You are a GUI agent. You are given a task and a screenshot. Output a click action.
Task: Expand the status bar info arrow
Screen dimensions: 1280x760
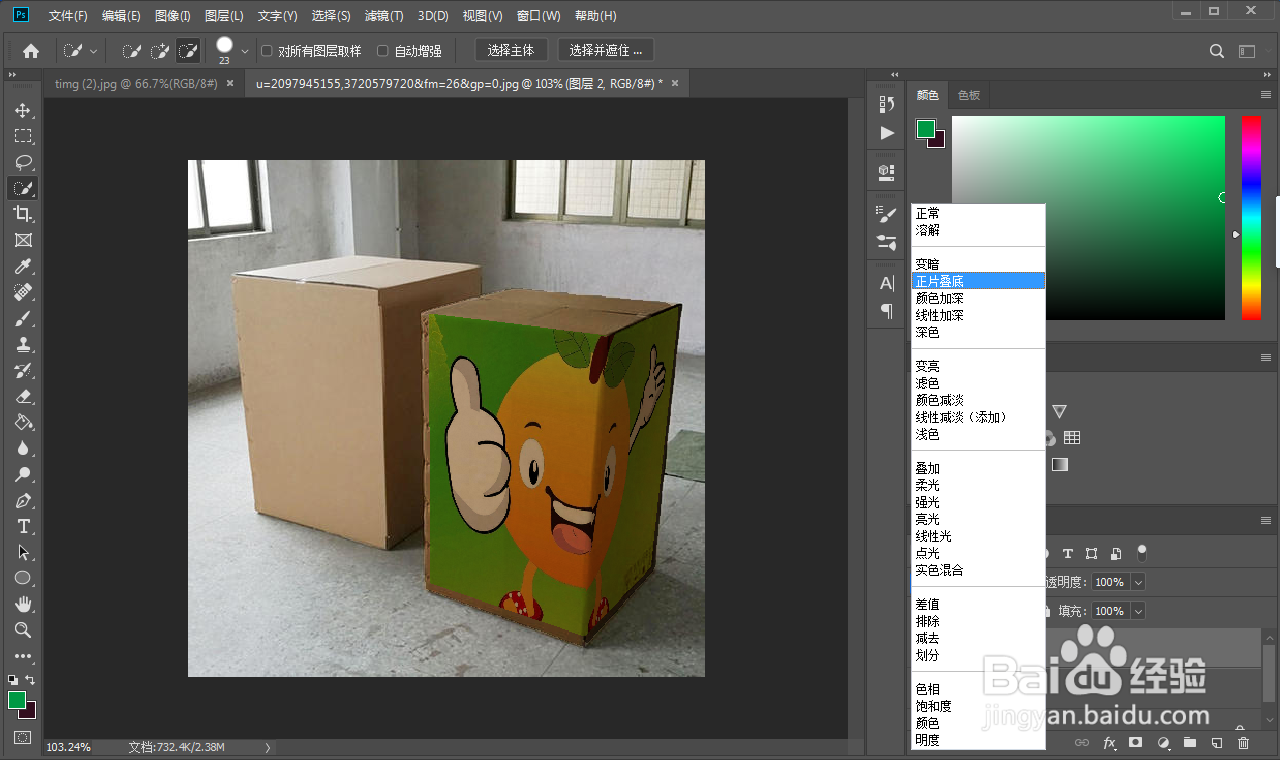pos(267,747)
